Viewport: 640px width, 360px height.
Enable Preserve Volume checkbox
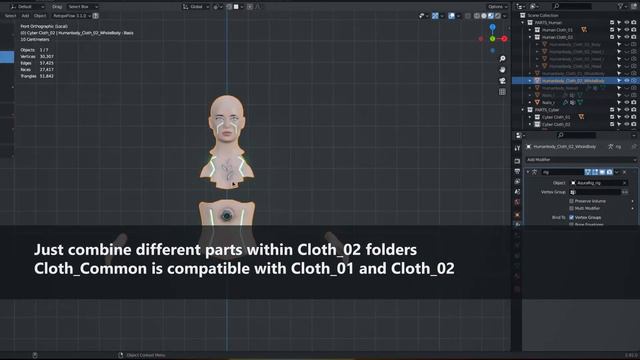(571, 201)
